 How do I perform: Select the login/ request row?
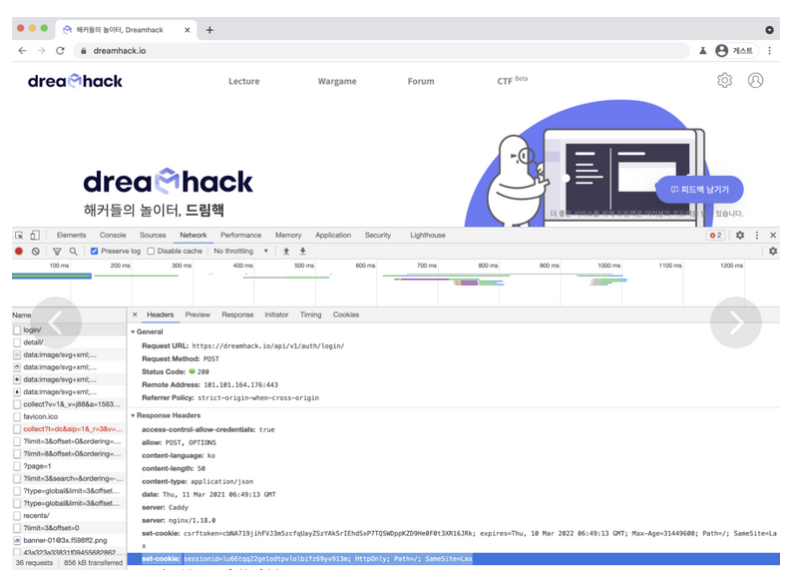pyautogui.click(x=69, y=330)
